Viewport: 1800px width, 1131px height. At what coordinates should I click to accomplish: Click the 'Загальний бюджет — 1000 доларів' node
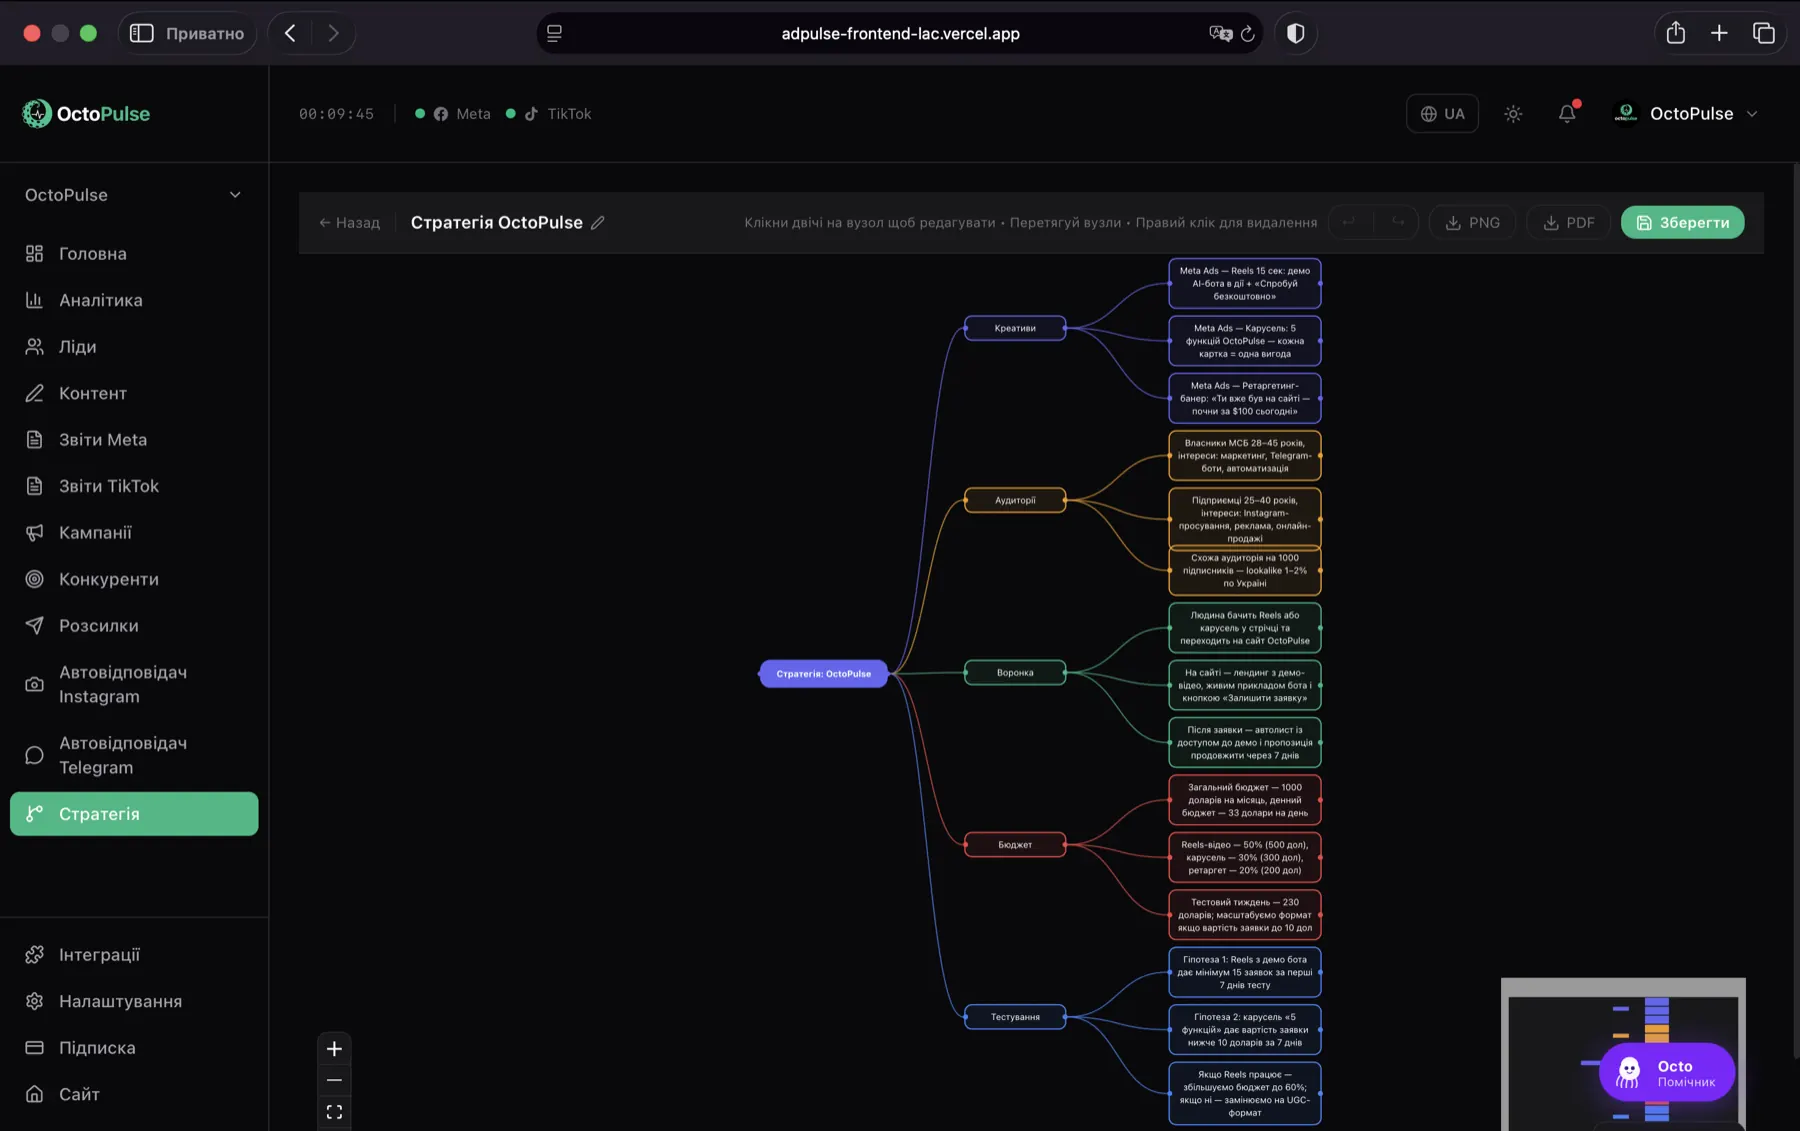(x=1245, y=800)
